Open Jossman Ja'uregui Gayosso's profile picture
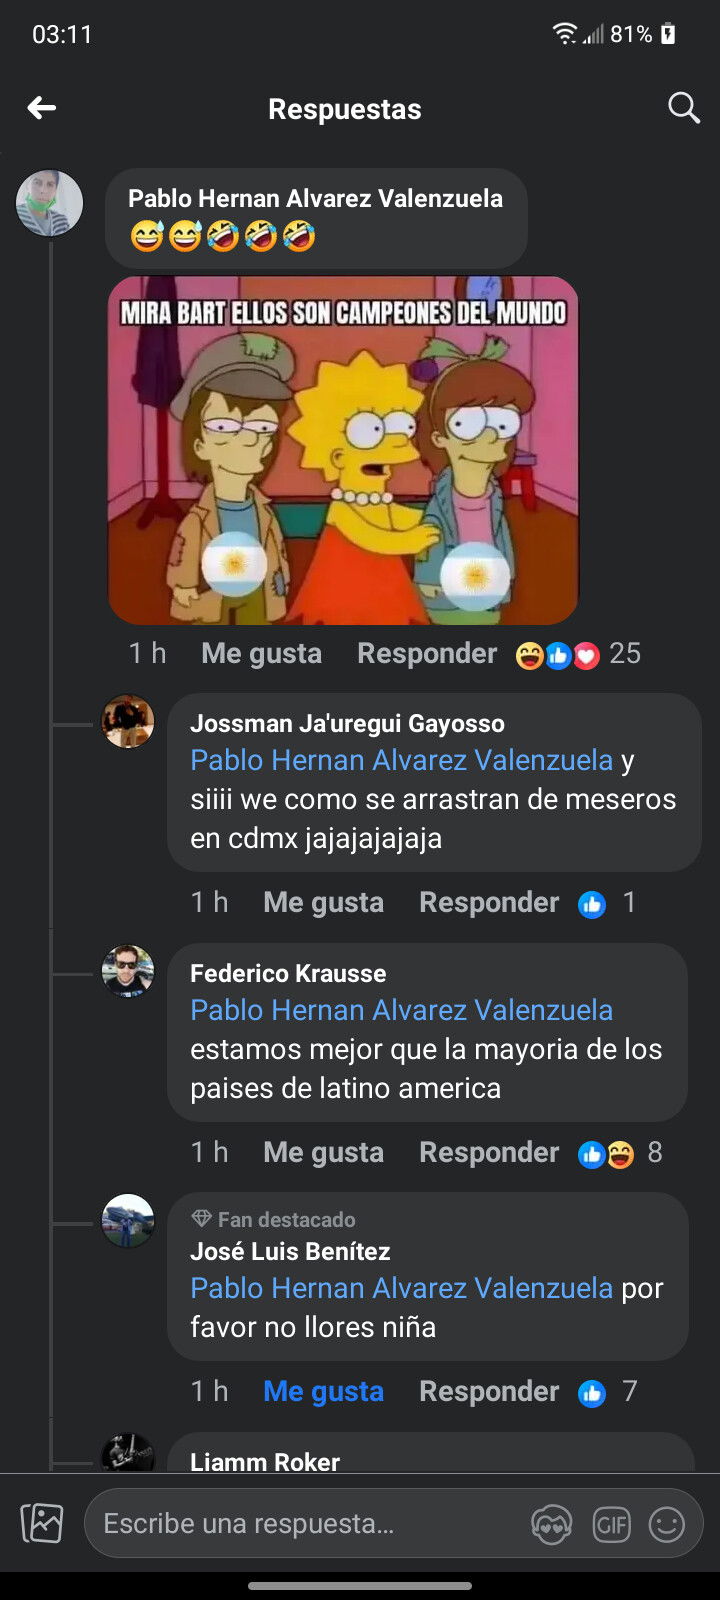720x1600 pixels. [128, 722]
